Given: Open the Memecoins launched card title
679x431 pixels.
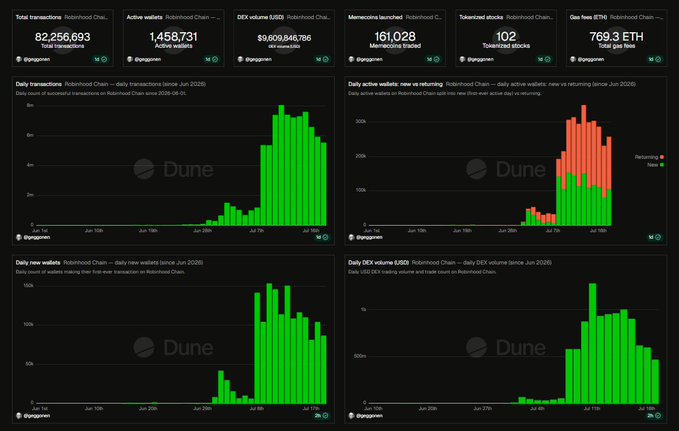Looking at the screenshot, I should [x=375, y=17].
